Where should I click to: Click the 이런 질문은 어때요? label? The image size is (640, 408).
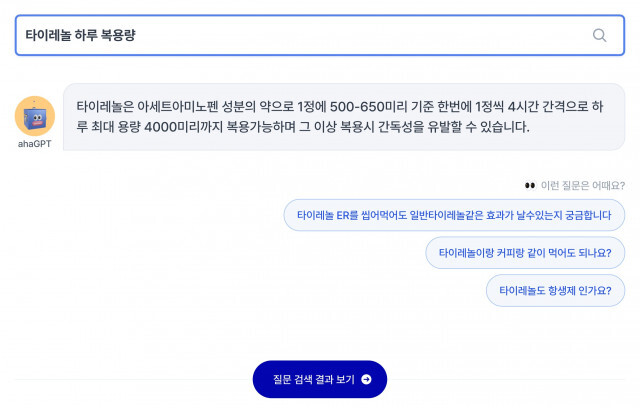click(582, 186)
